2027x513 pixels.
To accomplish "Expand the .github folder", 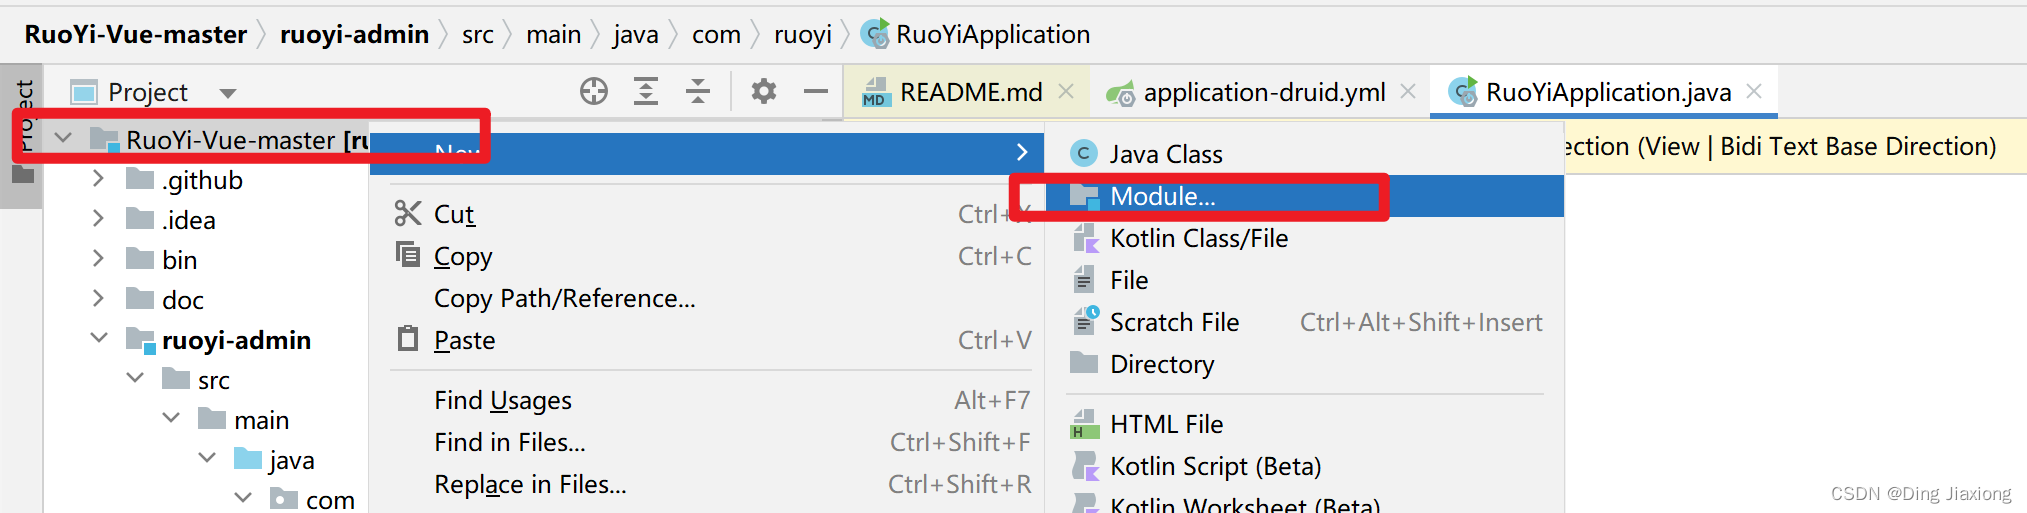I will 98,179.
